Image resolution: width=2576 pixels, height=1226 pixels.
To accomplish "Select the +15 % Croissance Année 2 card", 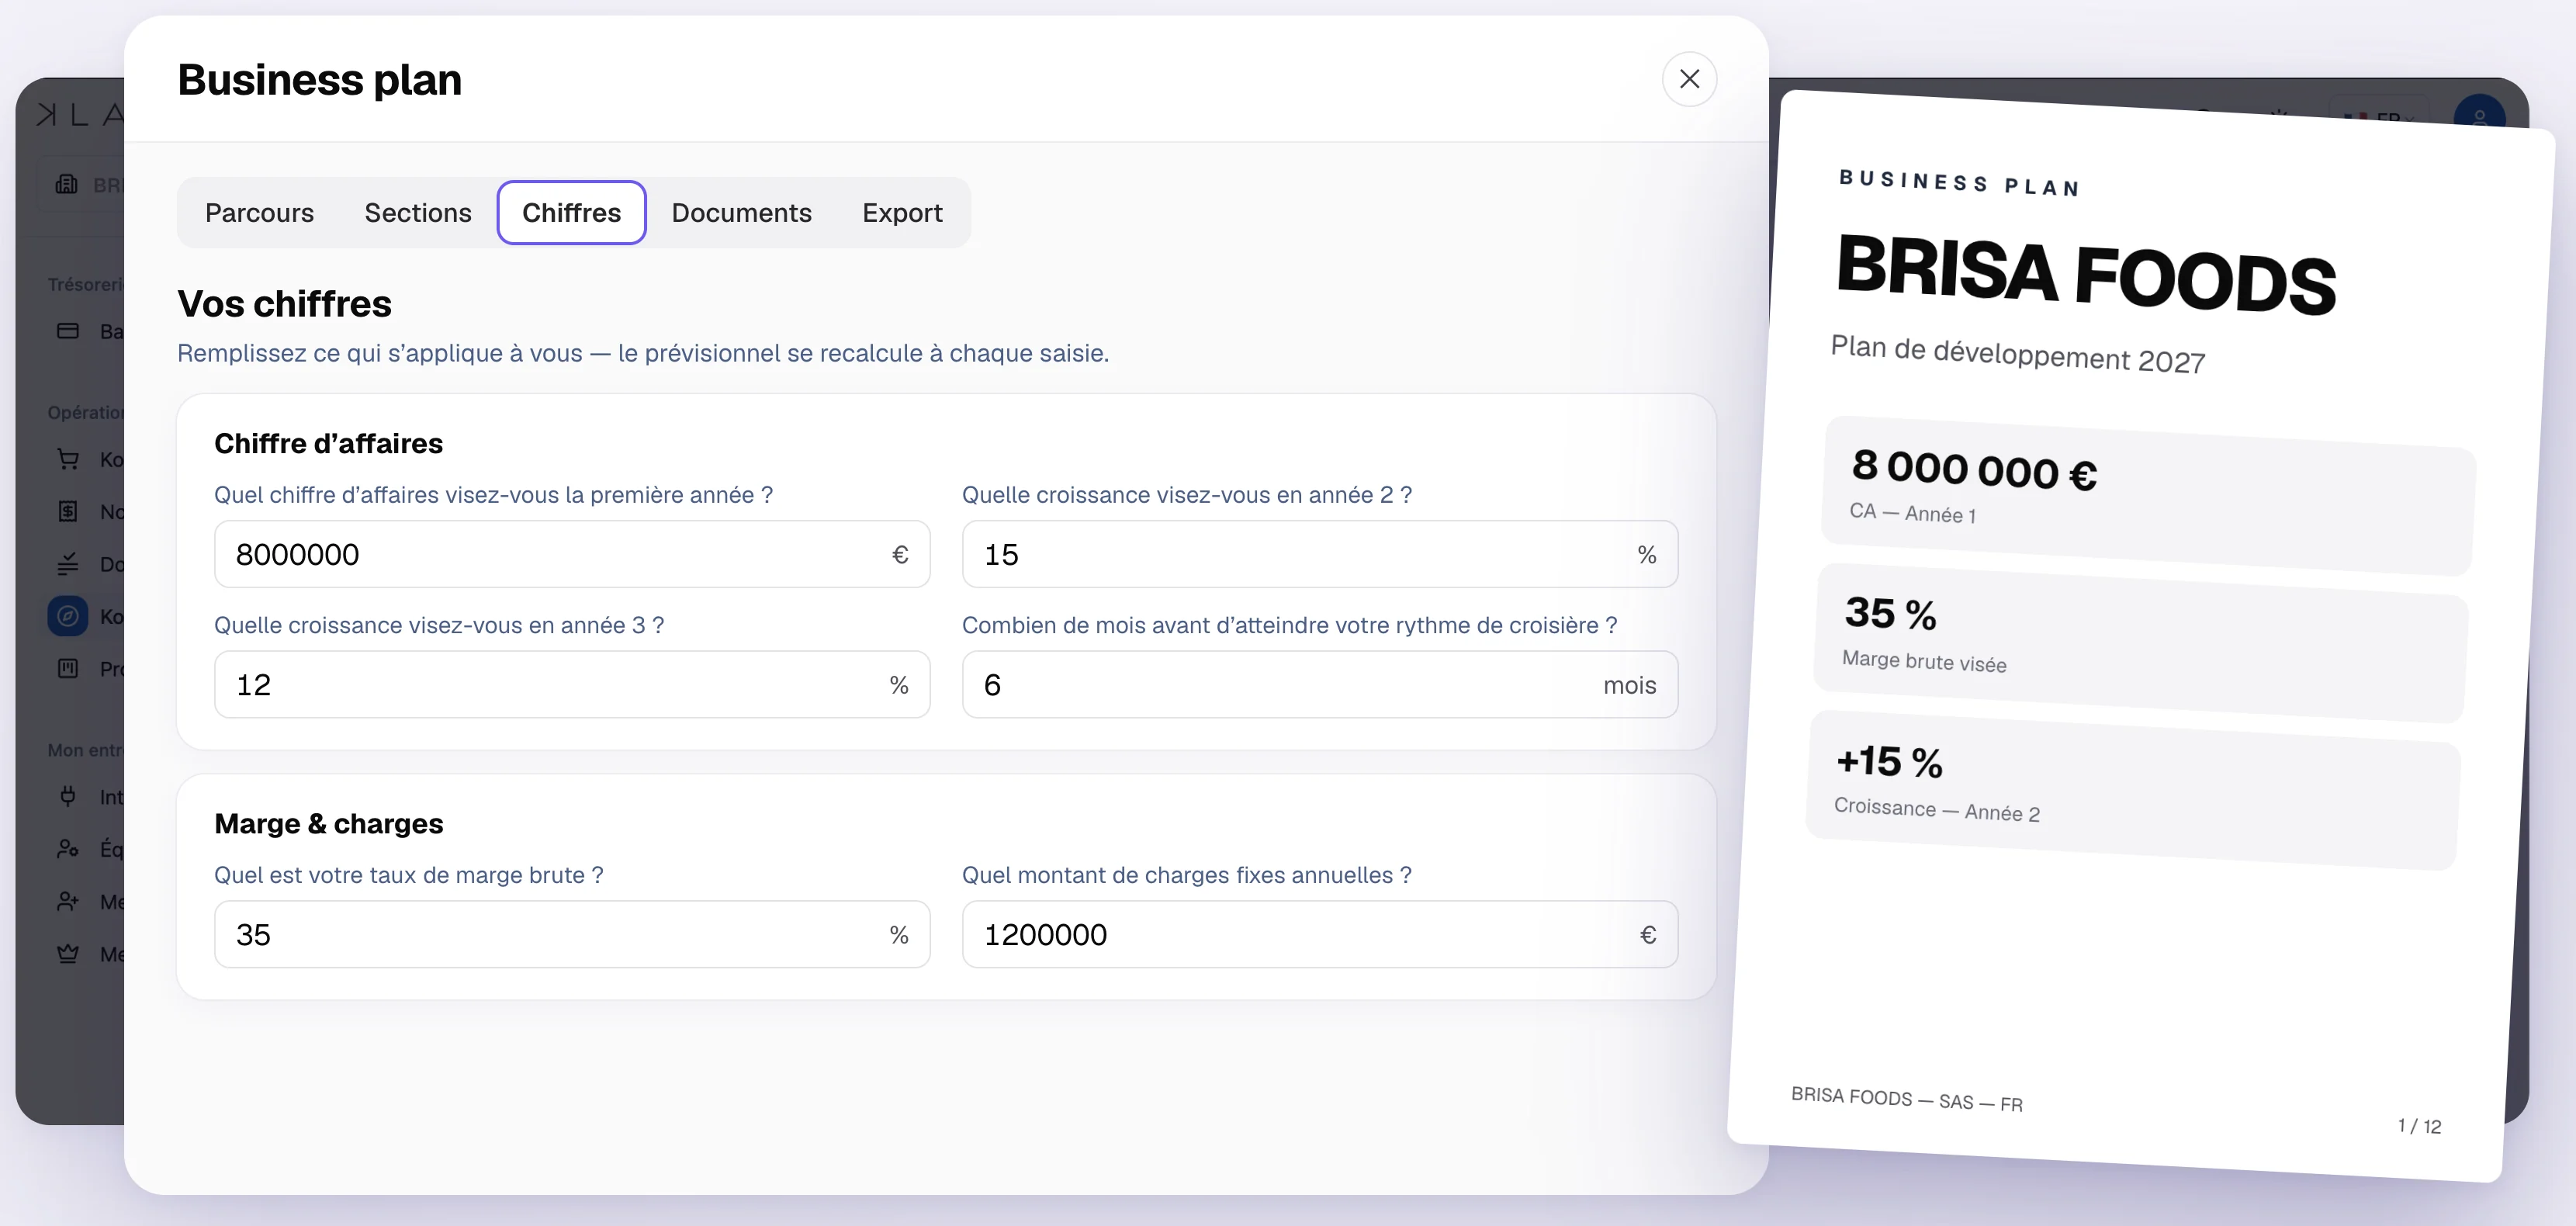I will pos(2133,790).
